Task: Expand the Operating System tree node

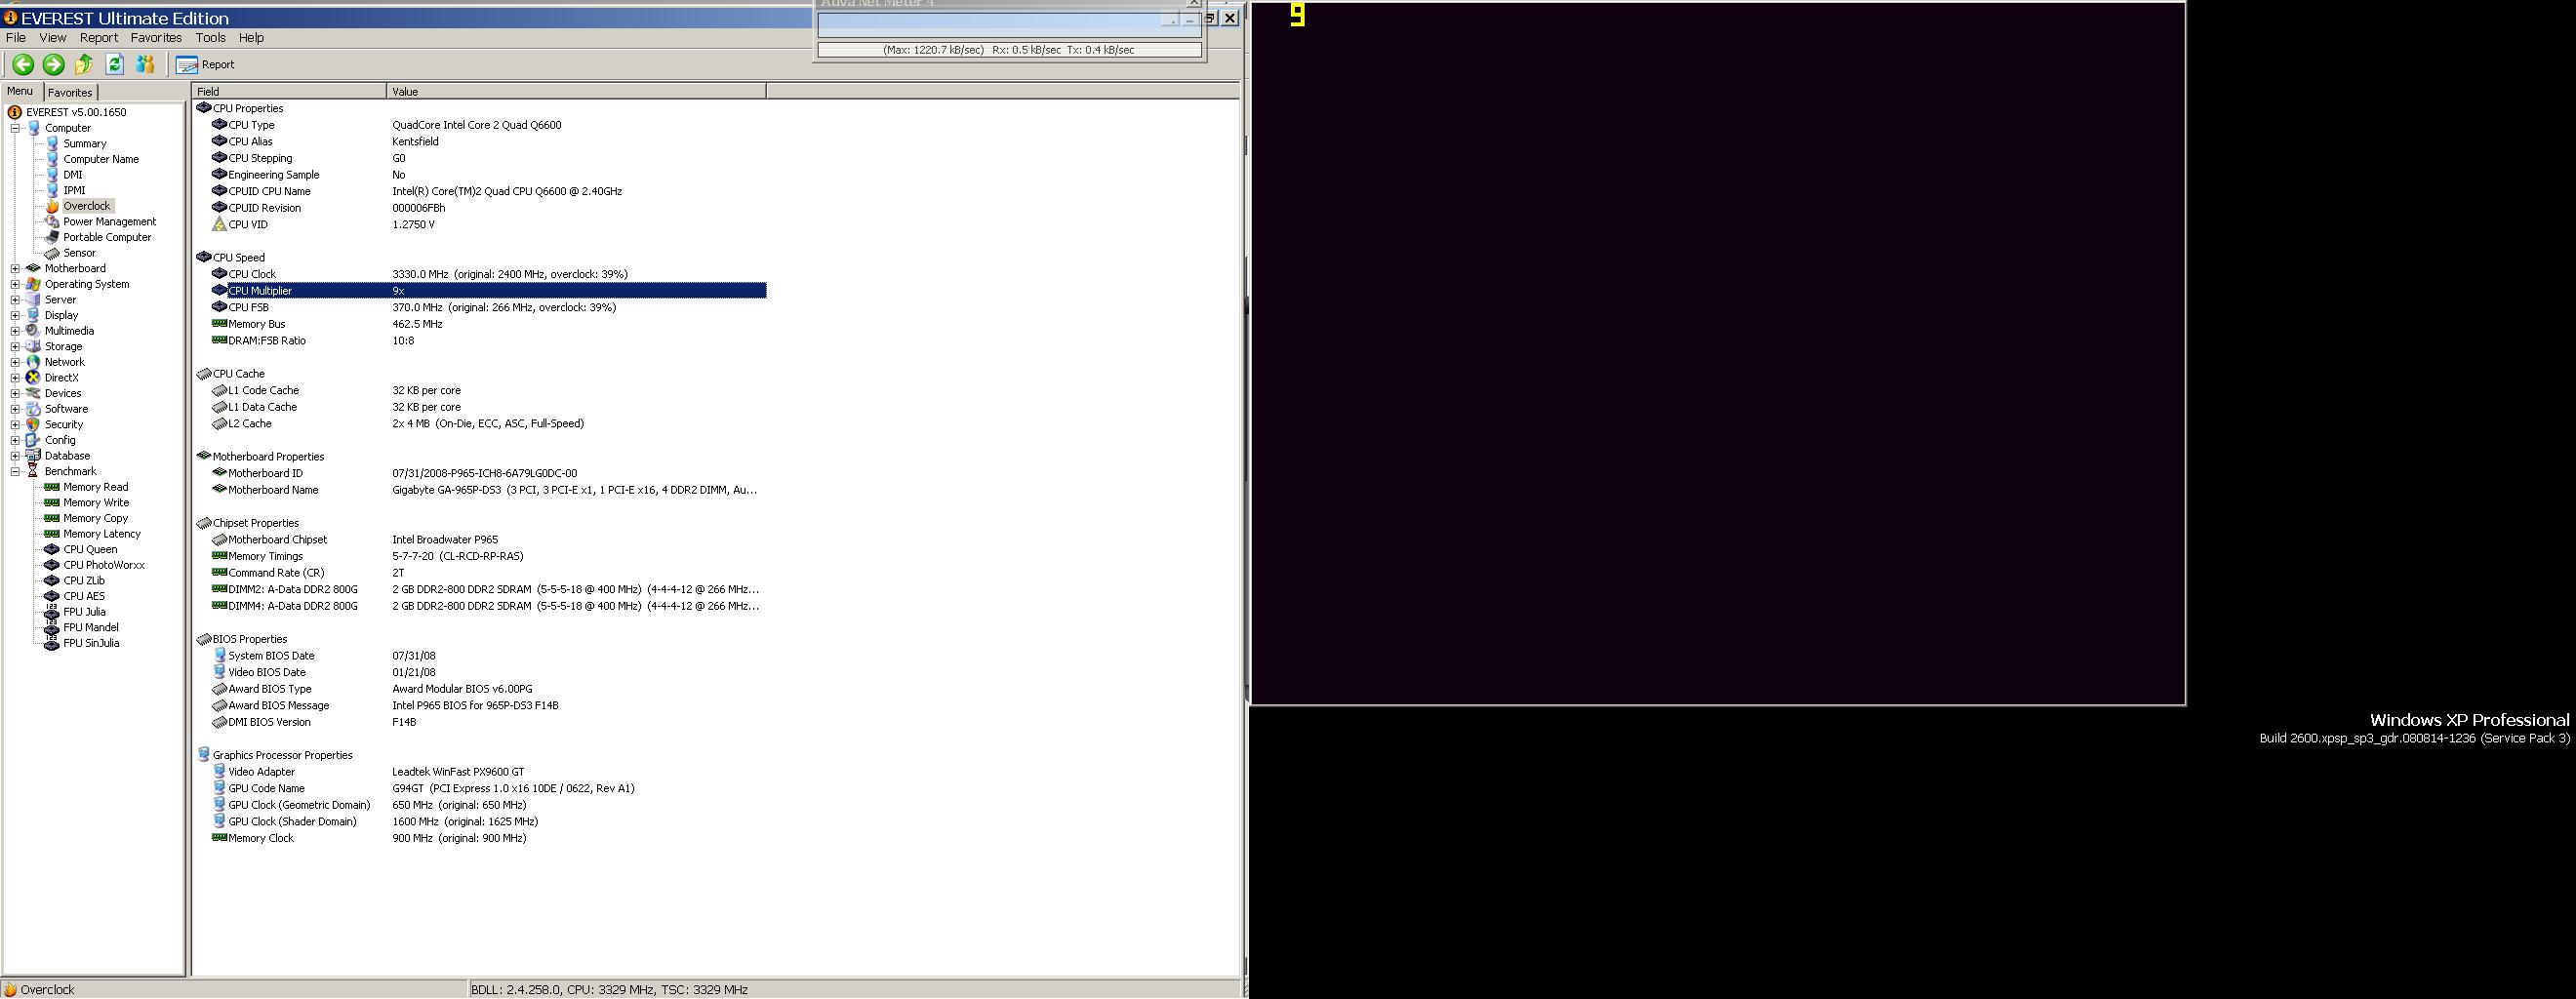Action: click(15, 284)
